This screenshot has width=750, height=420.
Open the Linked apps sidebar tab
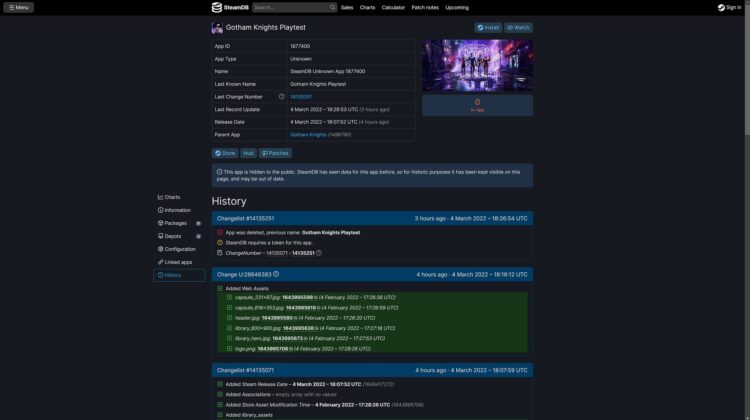click(x=179, y=262)
